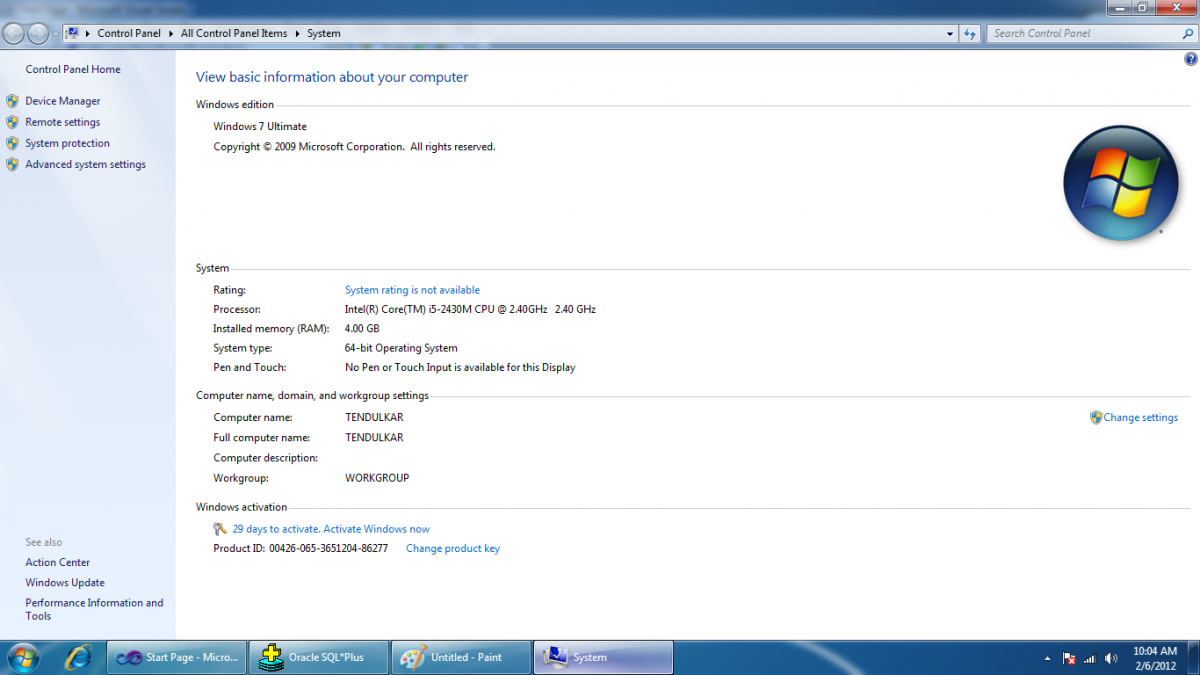
Task: Switch to Untitled - Paint taskbar window
Action: 461,657
